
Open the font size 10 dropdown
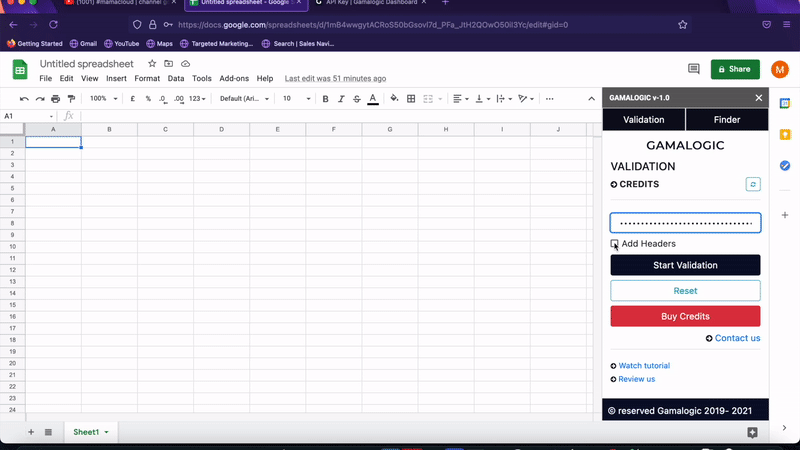[x=296, y=98]
